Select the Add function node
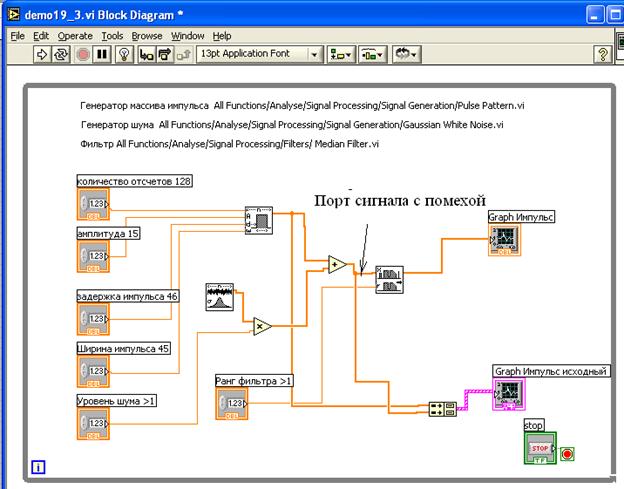Screen dimensions: 624x489 point(337,264)
